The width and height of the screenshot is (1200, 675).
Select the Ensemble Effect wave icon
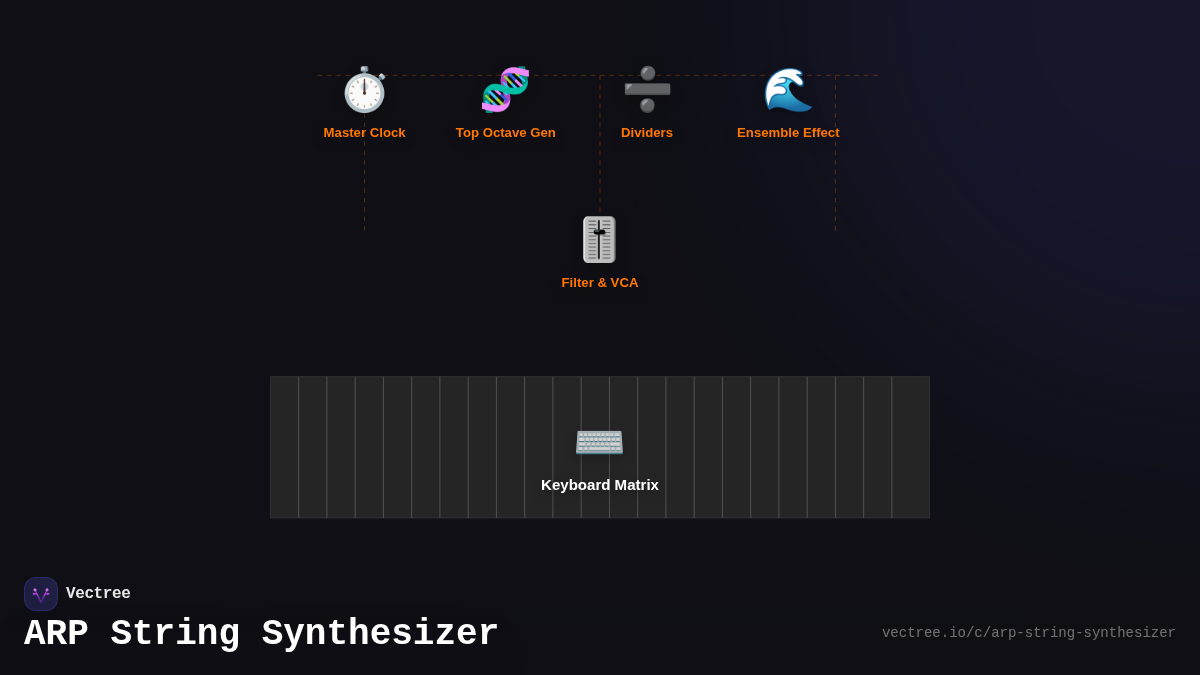pos(788,90)
